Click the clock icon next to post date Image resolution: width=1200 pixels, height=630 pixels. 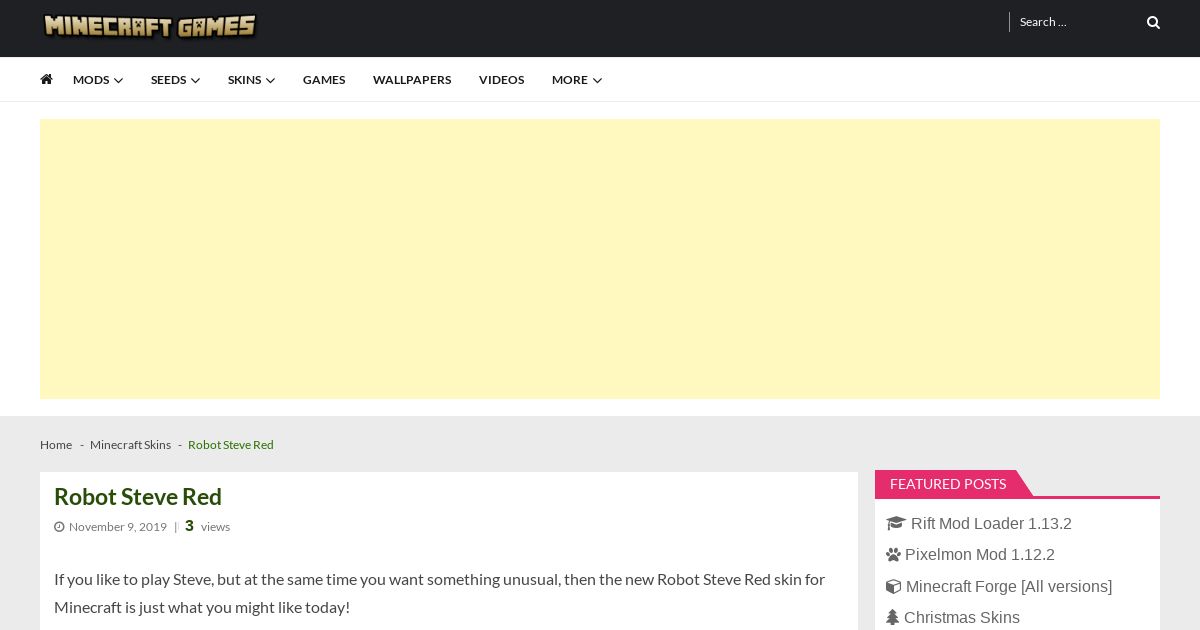point(59,527)
